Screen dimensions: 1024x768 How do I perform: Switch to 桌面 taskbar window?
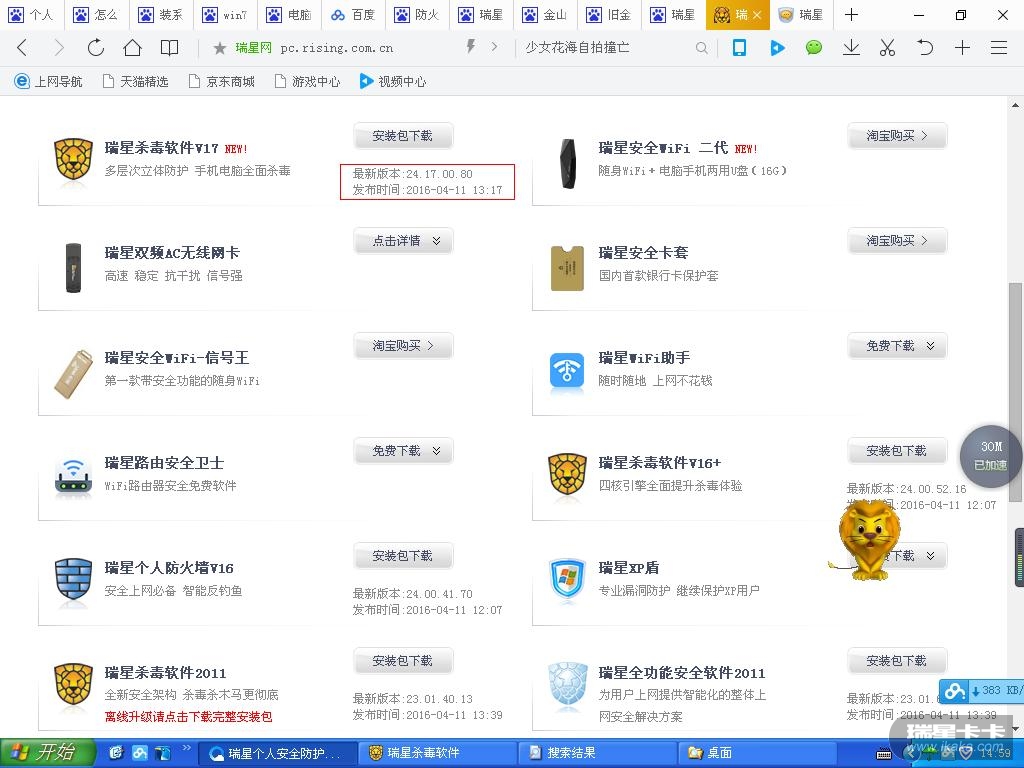tap(756, 753)
